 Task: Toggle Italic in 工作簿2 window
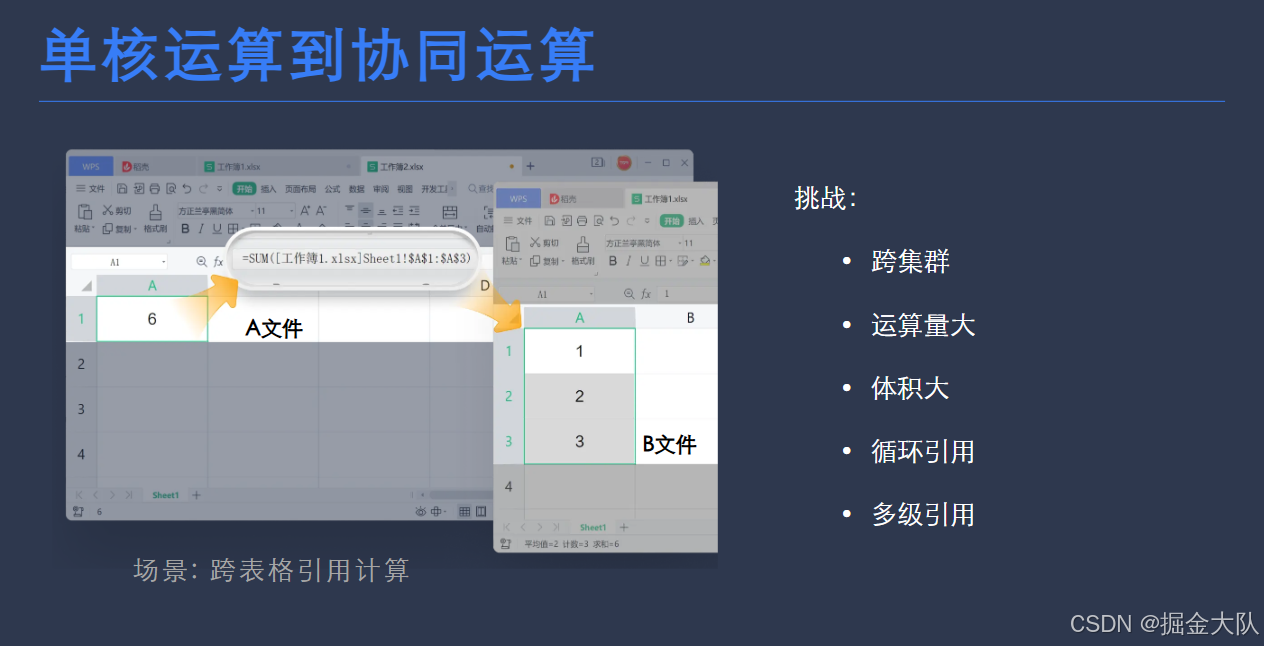coord(201,229)
